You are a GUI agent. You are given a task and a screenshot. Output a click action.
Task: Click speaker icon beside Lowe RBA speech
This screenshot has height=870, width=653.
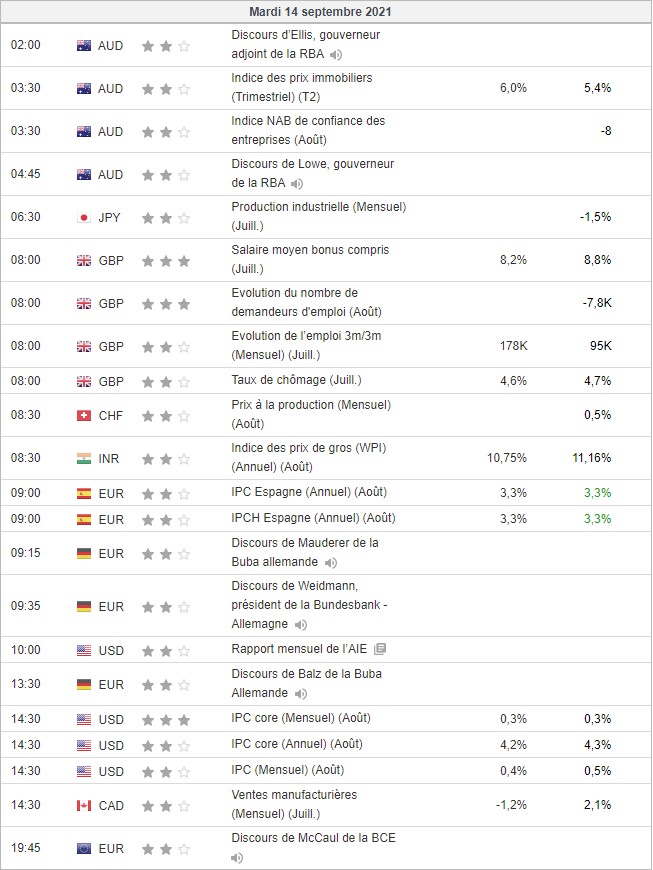click(x=297, y=183)
